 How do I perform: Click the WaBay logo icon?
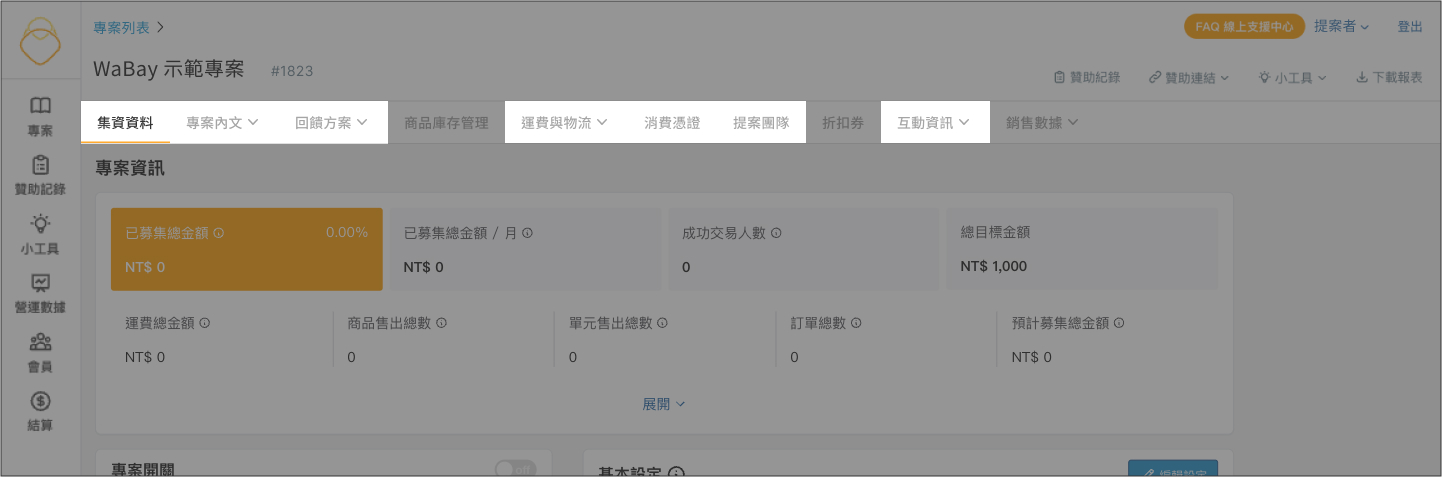click(41, 43)
